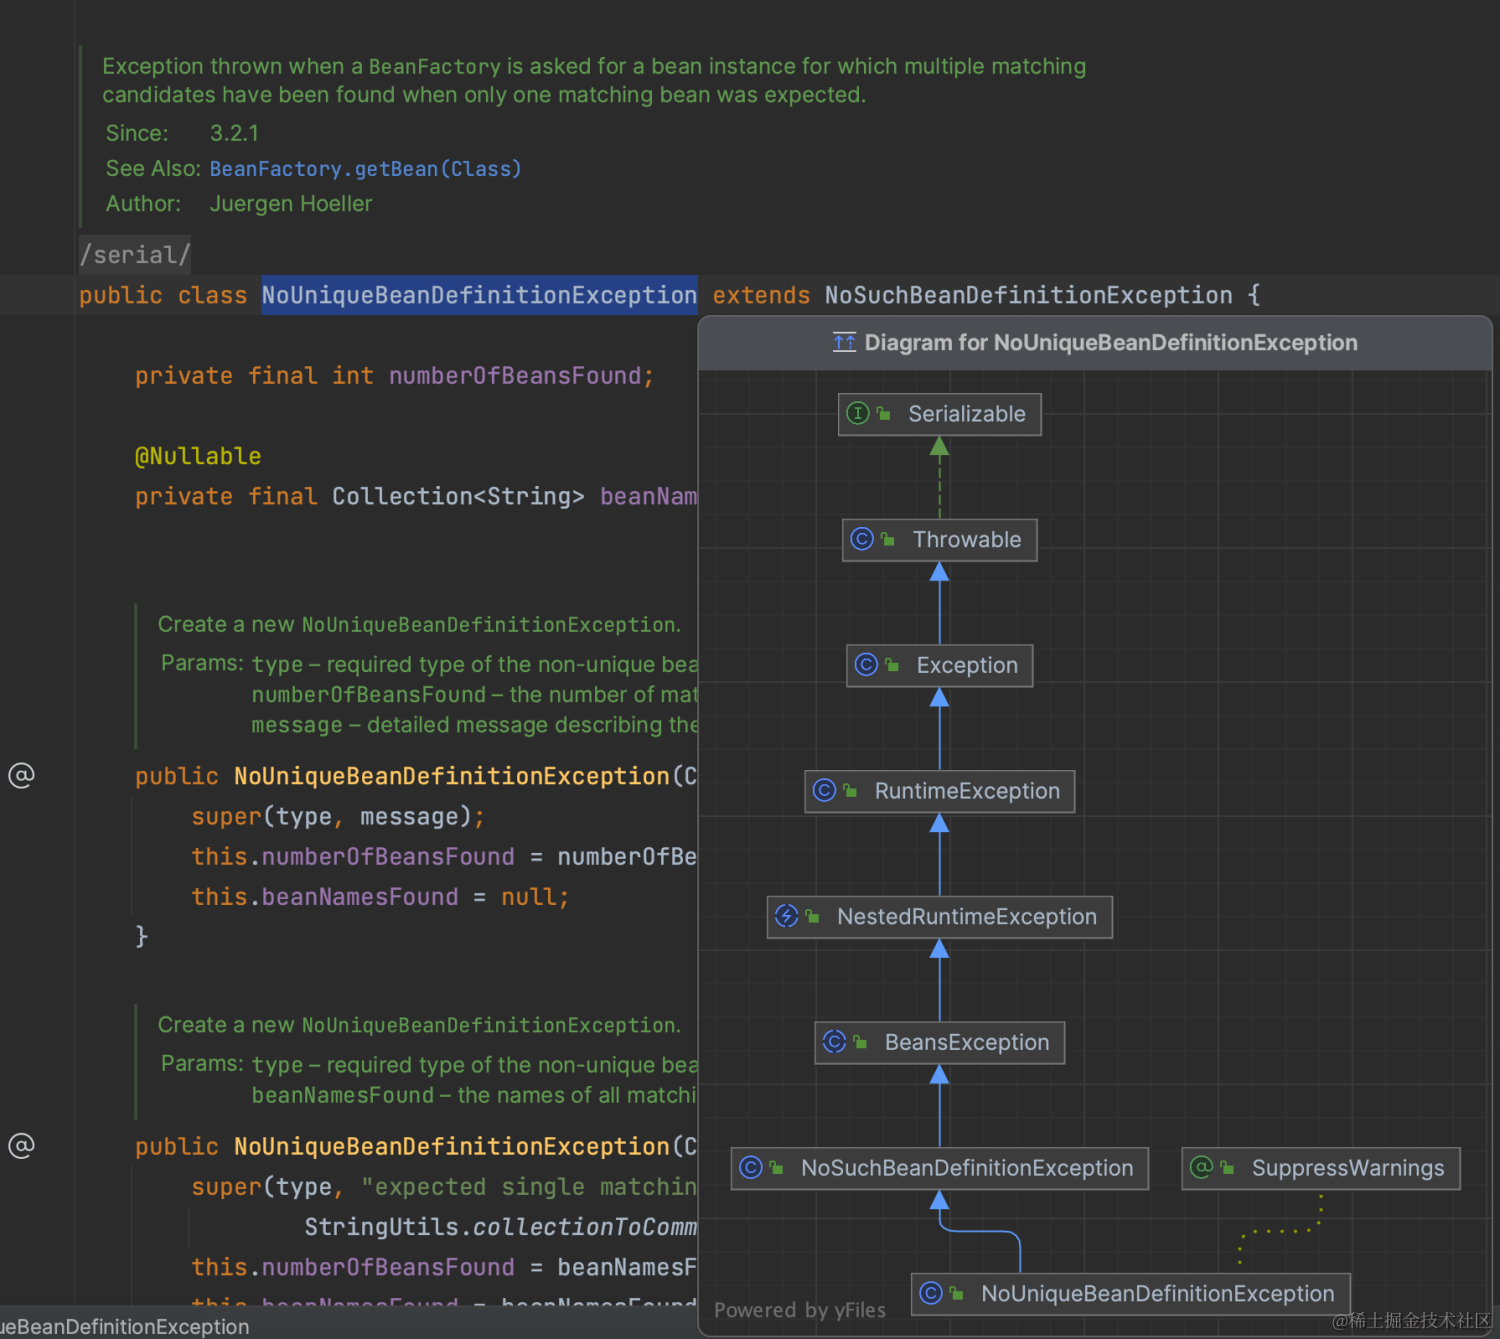Click the public lock icon beside Serializable
This screenshot has height=1339, width=1500.
point(884,413)
